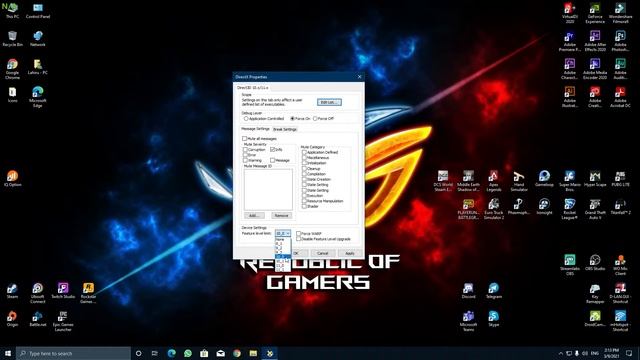Check the Force WARP checkbox
The width and height of the screenshot is (640, 360).
coord(298,233)
